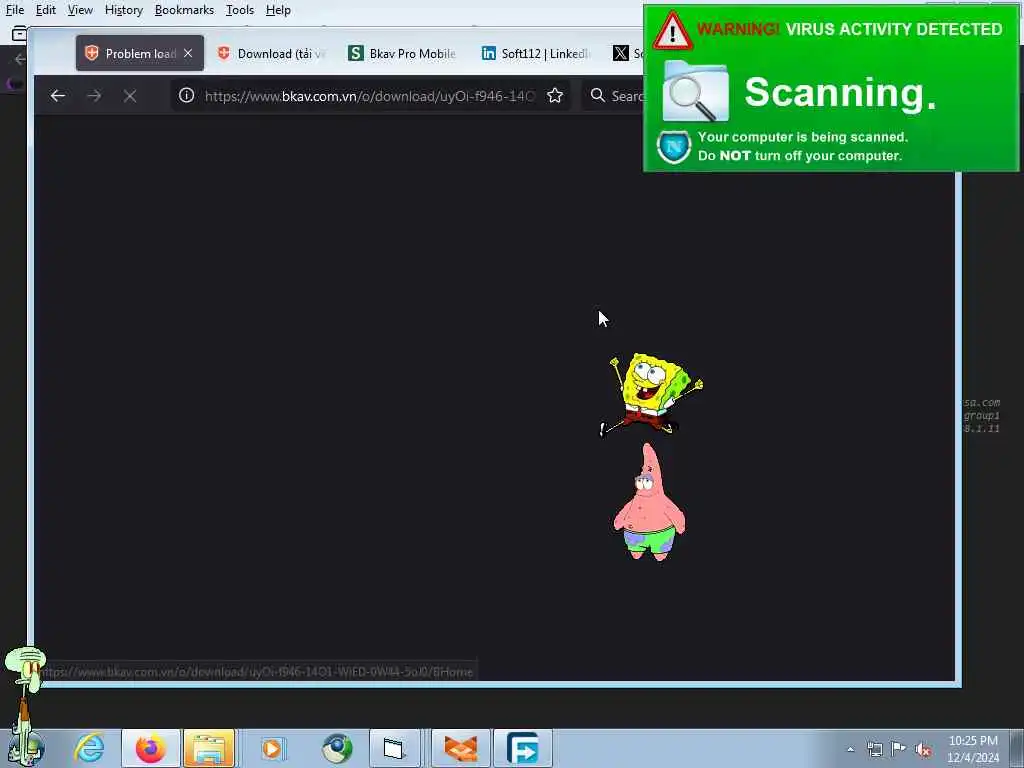Go forward to the next page
This screenshot has width=1024, height=768.
(94, 96)
